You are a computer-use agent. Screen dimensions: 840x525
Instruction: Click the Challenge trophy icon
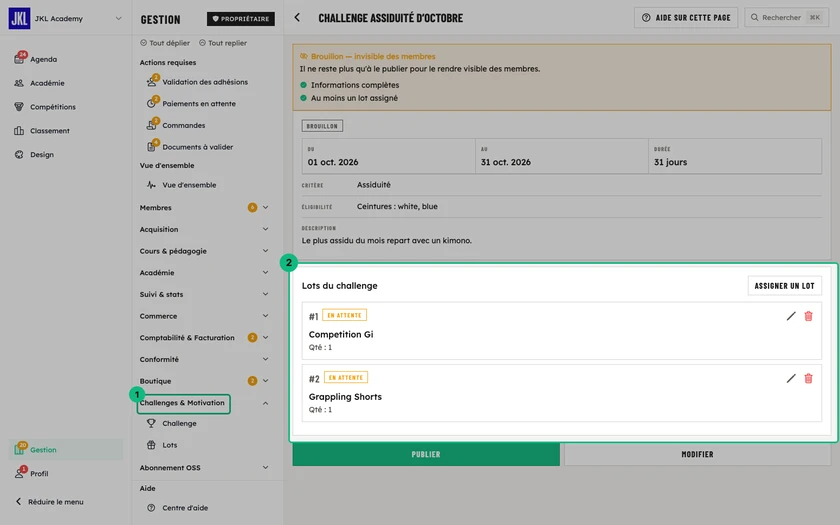tap(151, 423)
